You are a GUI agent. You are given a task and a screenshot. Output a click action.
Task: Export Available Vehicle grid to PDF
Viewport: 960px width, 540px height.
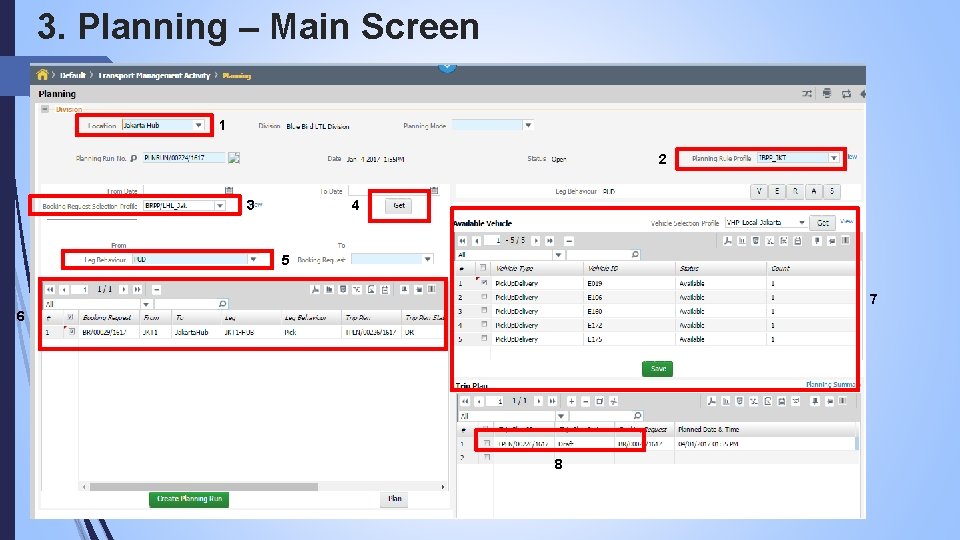tap(727, 241)
